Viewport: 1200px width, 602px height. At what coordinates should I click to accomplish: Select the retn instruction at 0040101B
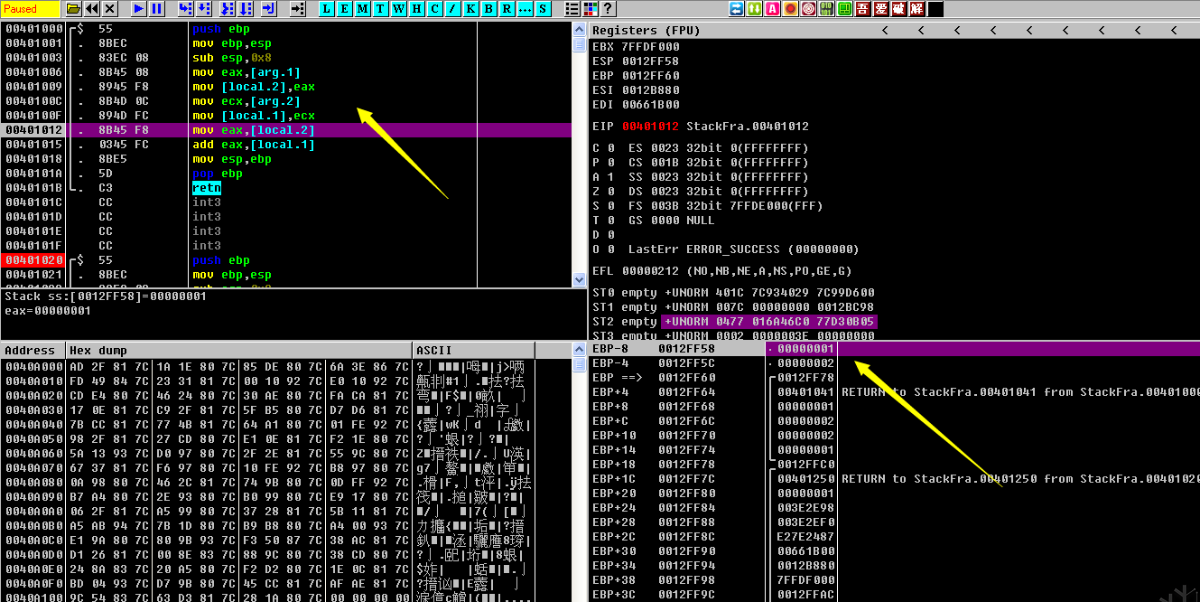206,188
